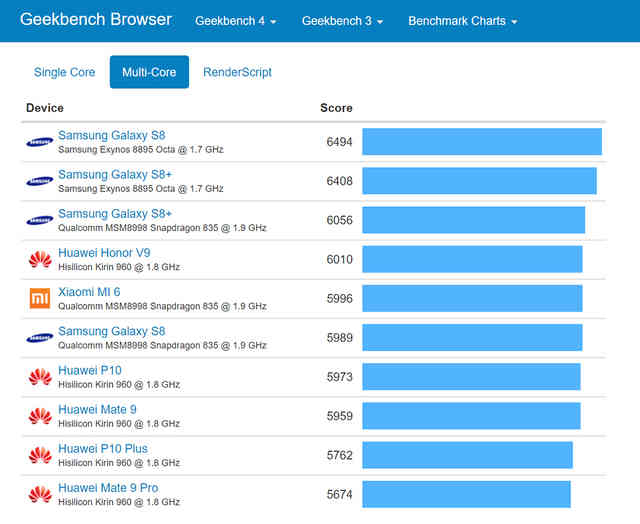Click the score bar for 5674
Screen dimensions: 640x524
467,494
